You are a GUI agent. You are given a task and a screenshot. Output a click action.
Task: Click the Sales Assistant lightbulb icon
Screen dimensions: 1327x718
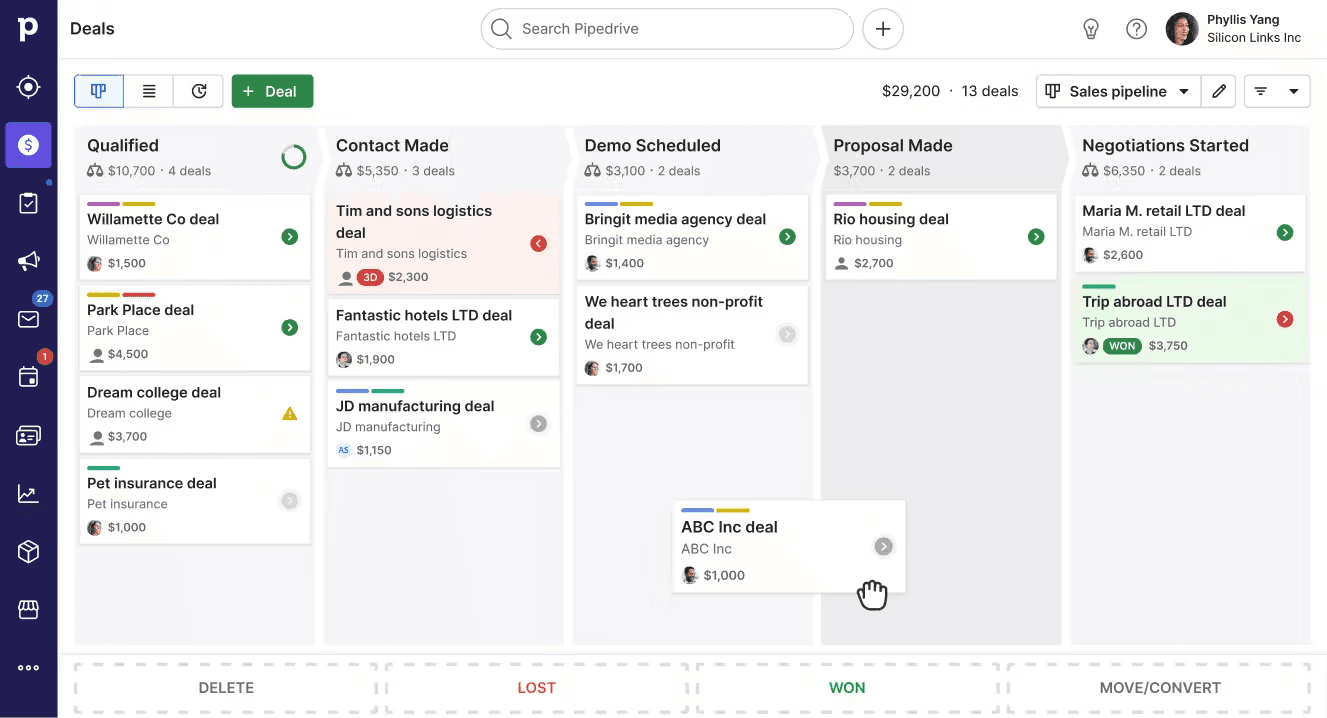(1091, 29)
